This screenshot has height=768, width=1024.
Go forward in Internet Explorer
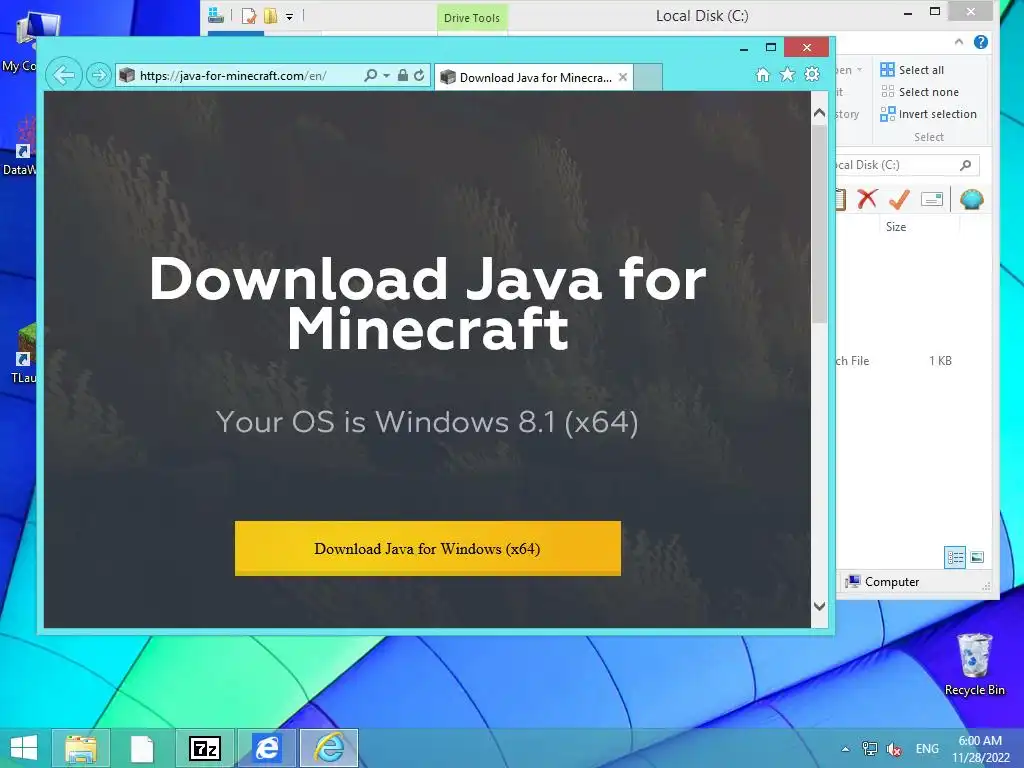(x=98, y=76)
